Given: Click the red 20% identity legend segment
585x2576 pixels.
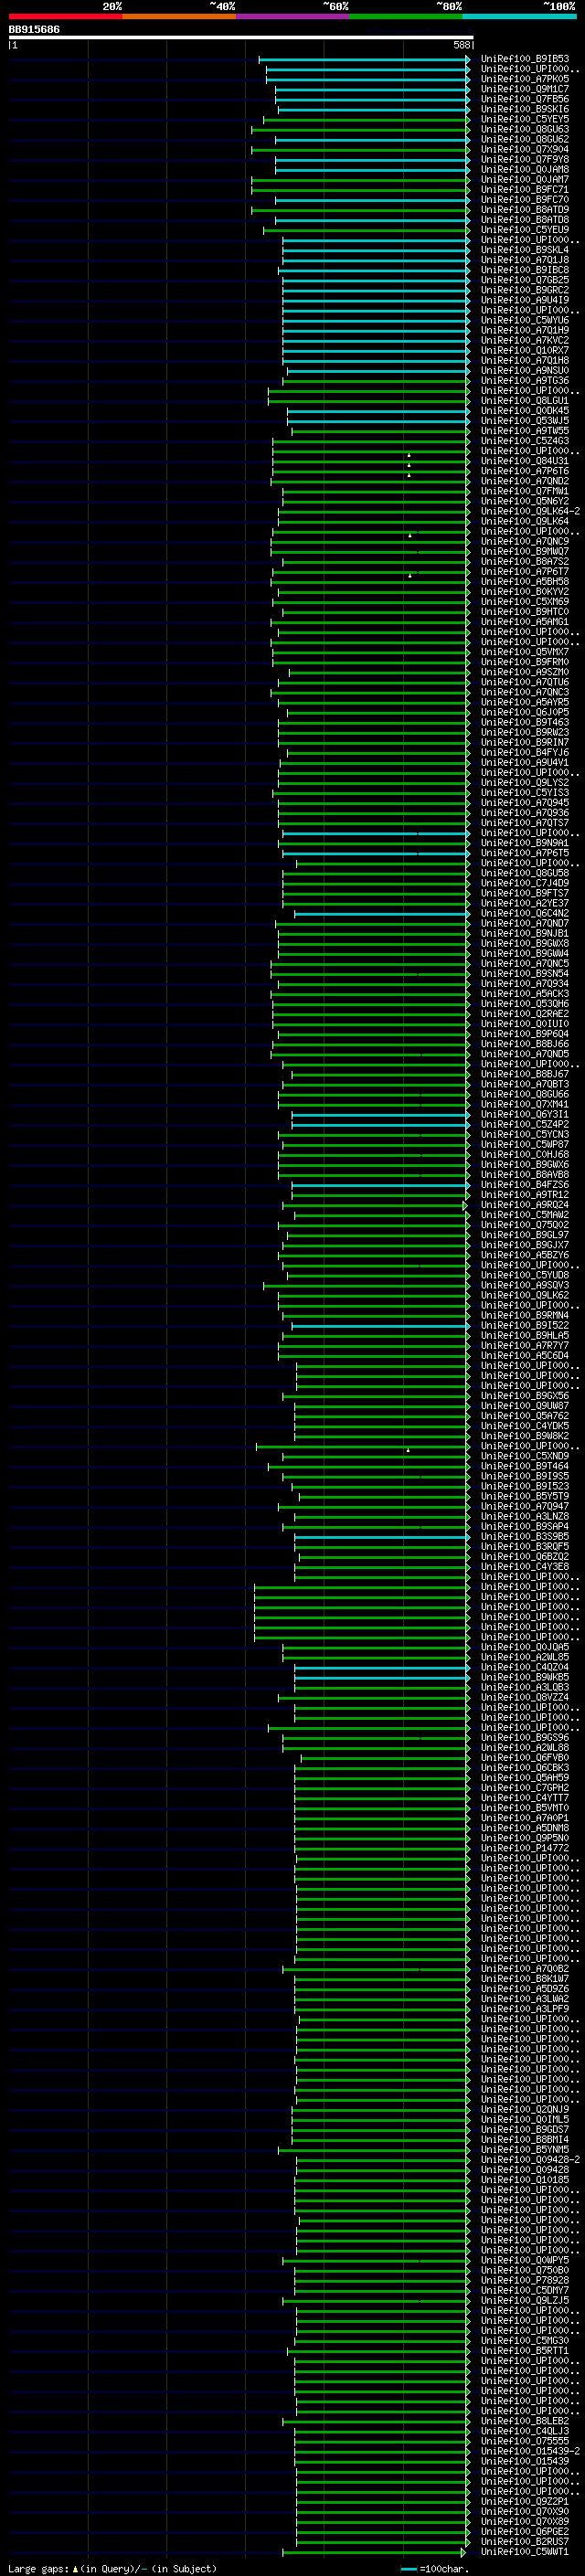Looking at the screenshot, I should coord(65,17).
